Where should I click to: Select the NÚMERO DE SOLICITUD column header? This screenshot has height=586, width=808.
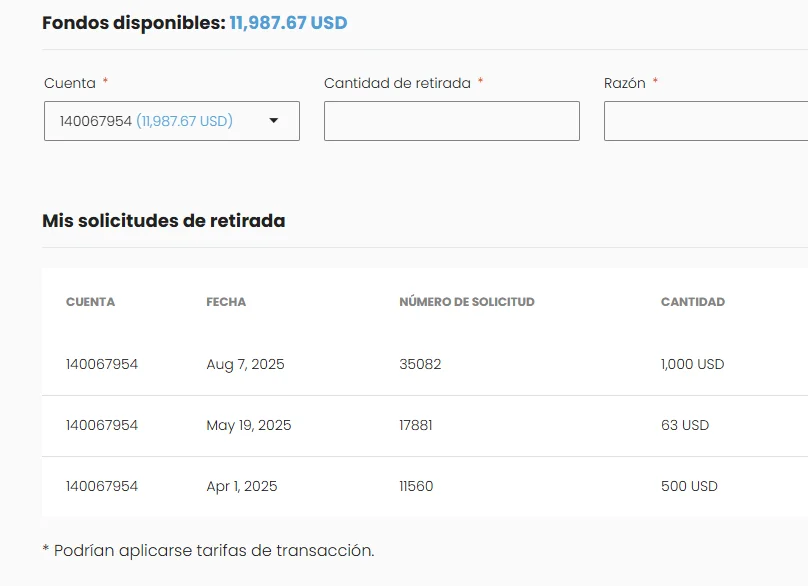click(x=466, y=302)
